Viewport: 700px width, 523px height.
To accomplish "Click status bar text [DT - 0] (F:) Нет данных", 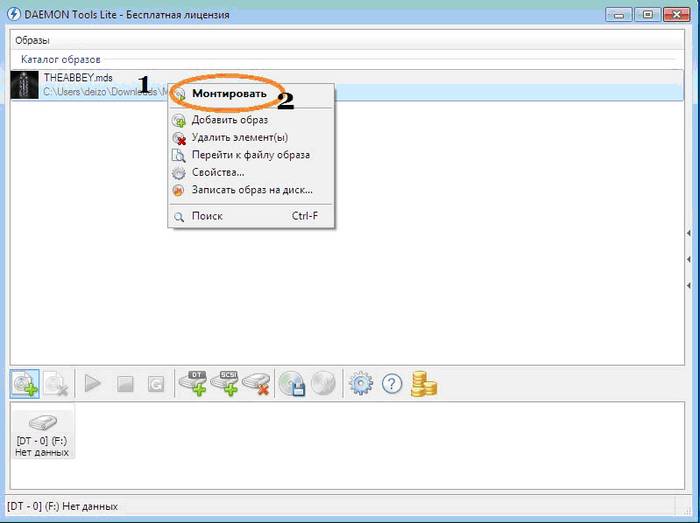I will coord(62,506).
